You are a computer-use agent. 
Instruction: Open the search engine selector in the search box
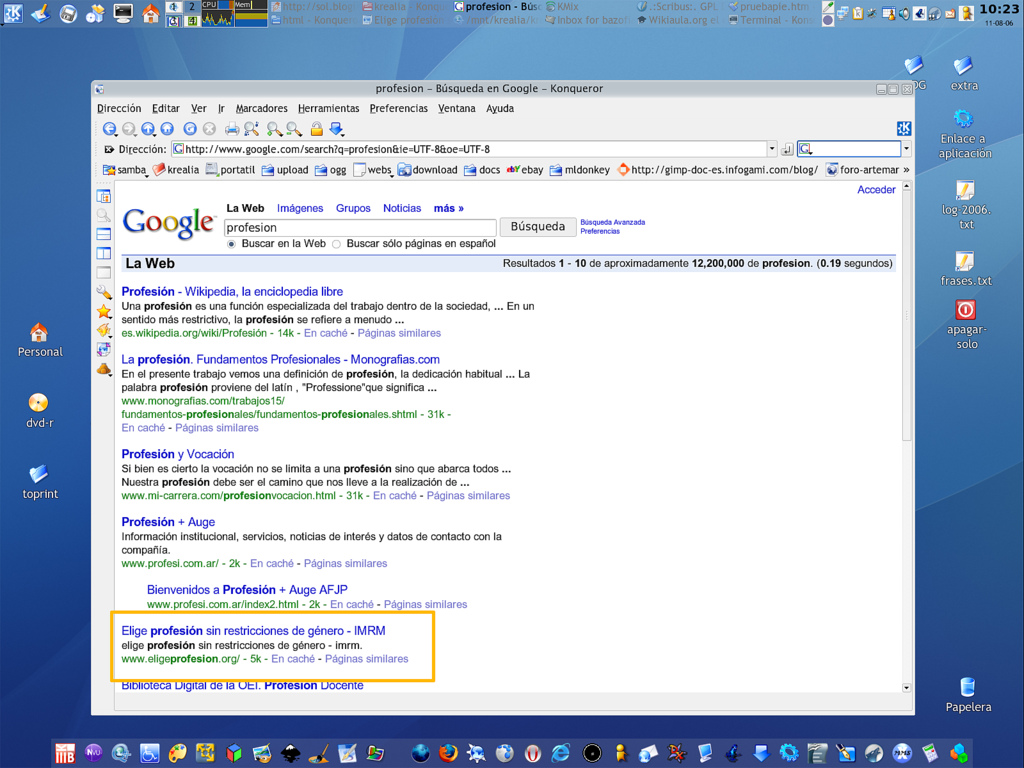806,150
